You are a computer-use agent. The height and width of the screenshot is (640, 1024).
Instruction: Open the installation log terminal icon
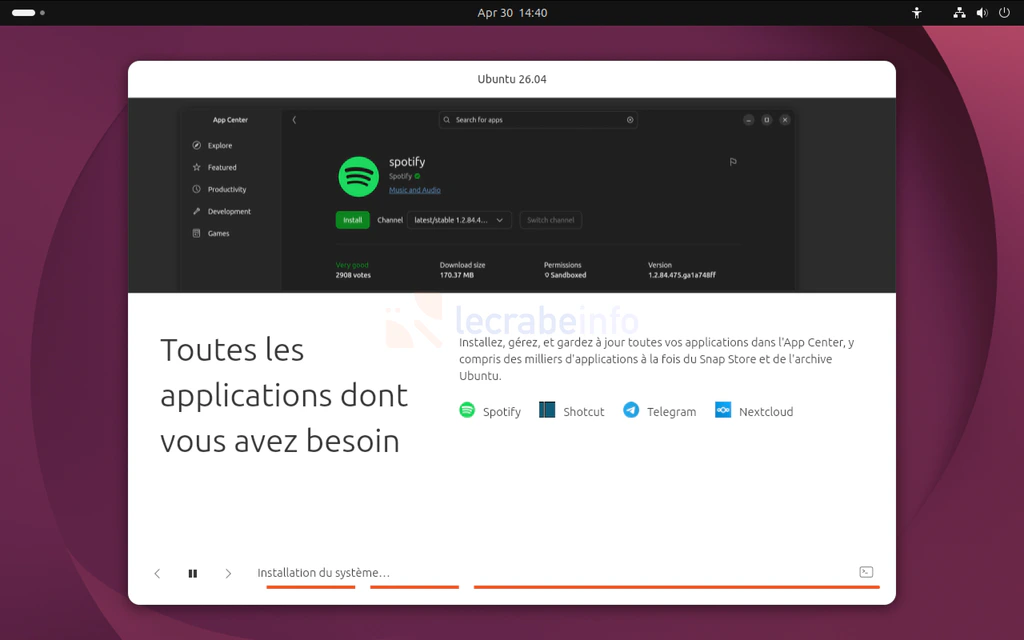(866, 572)
